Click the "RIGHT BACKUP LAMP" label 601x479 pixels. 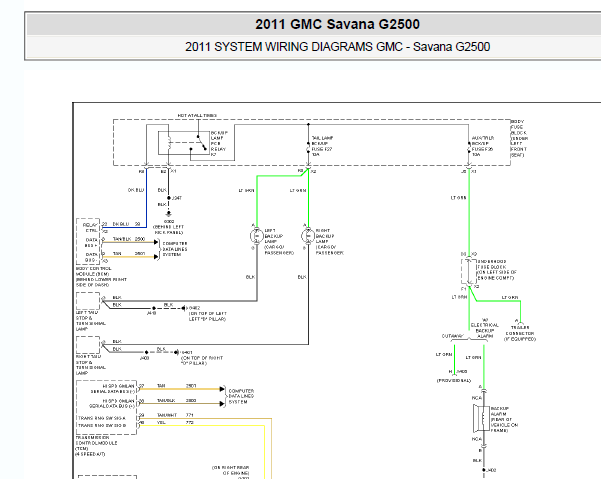[x=330, y=242]
